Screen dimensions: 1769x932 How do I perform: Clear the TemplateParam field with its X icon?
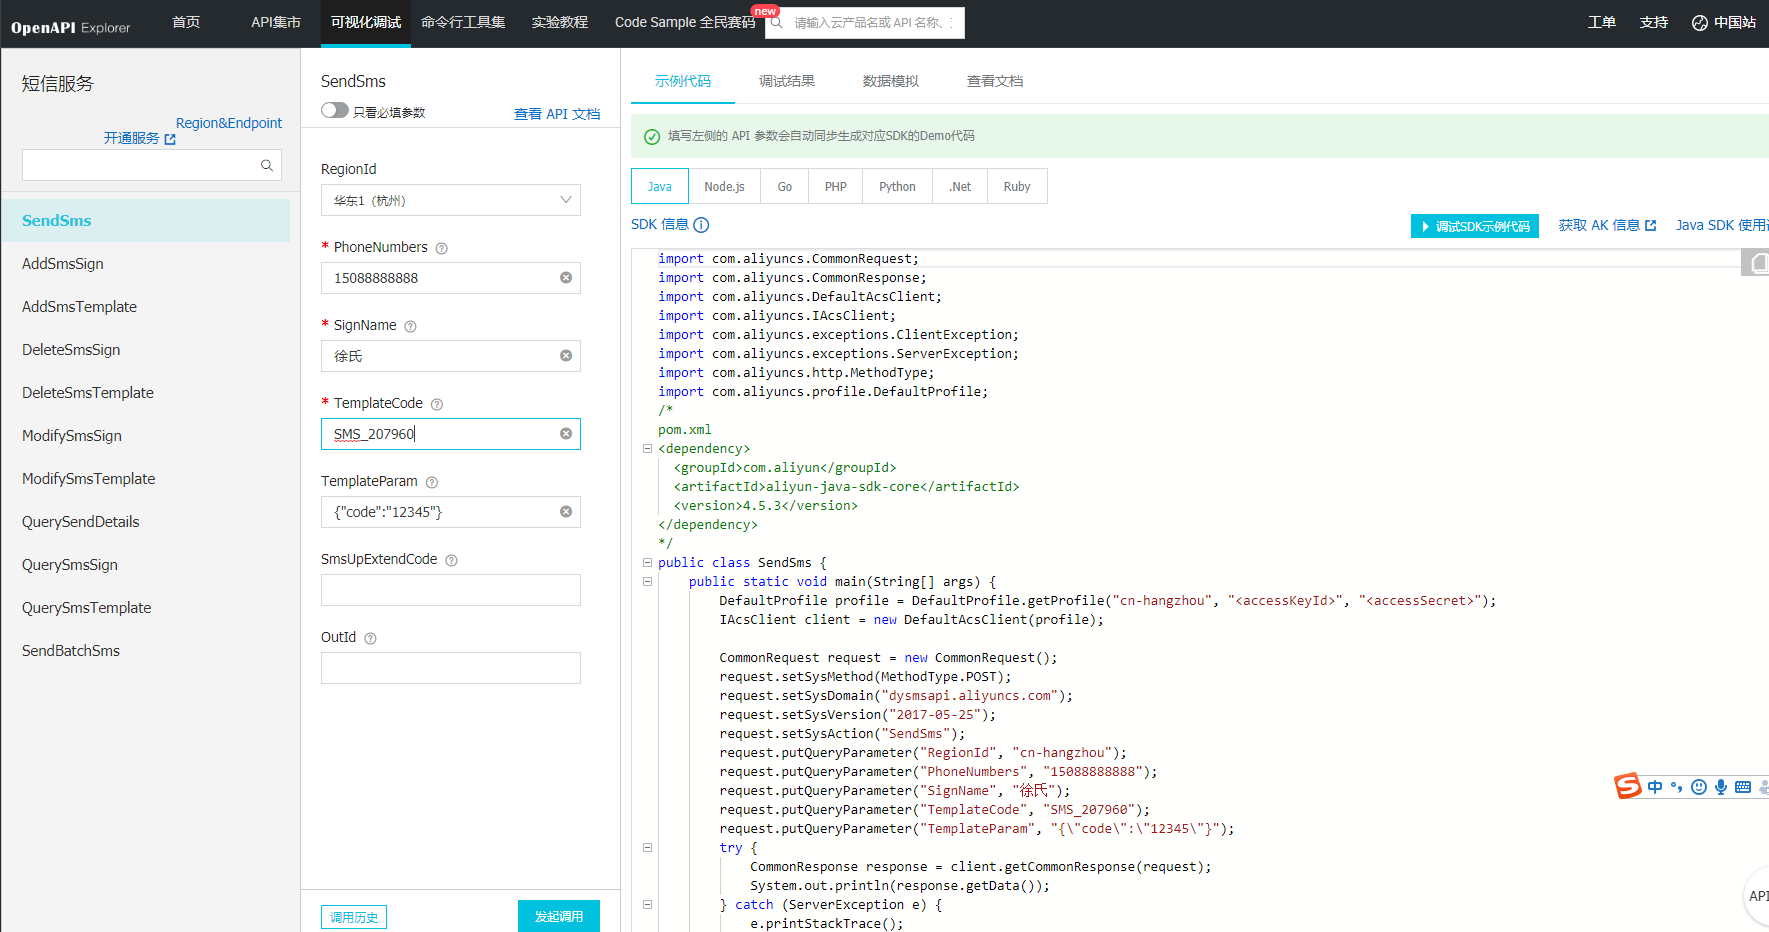tap(566, 512)
